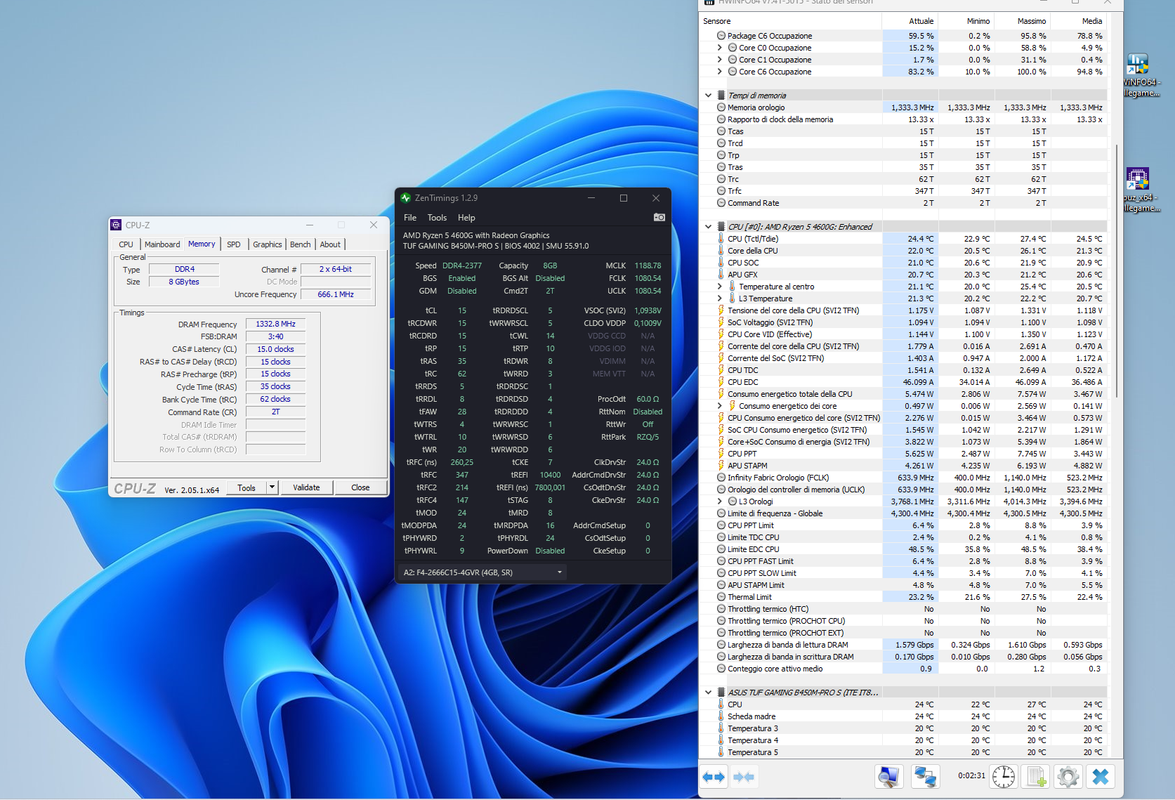The image size is (1175, 800).
Task: Click the collapse columns arrows button in HWiNFO
Action: 743,777
